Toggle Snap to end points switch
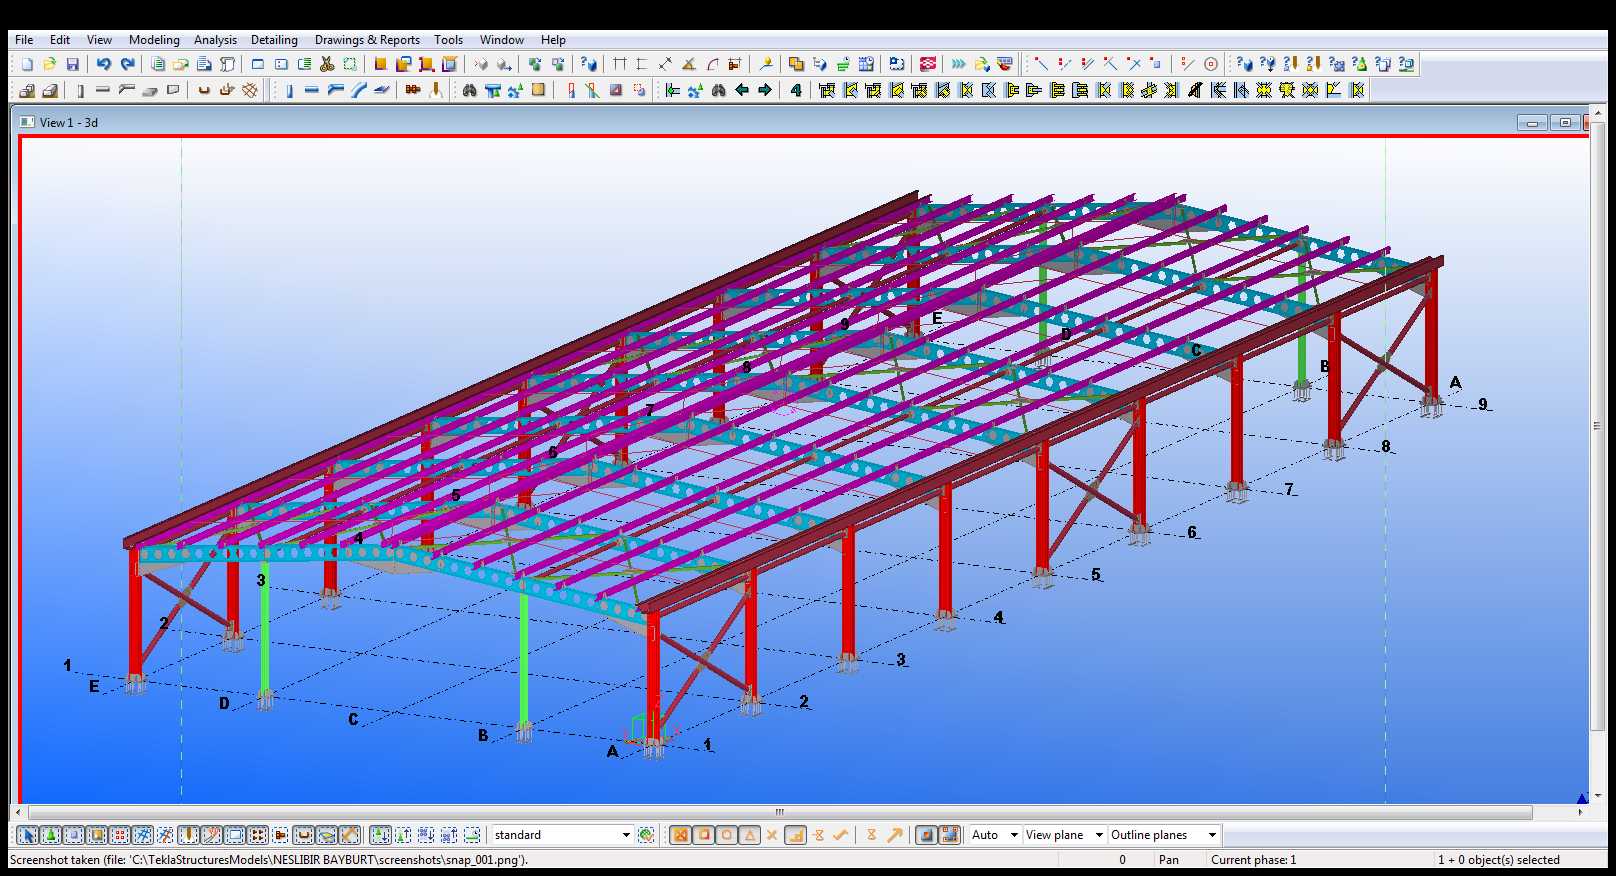Image resolution: width=1616 pixels, height=876 pixels. tap(703, 835)
